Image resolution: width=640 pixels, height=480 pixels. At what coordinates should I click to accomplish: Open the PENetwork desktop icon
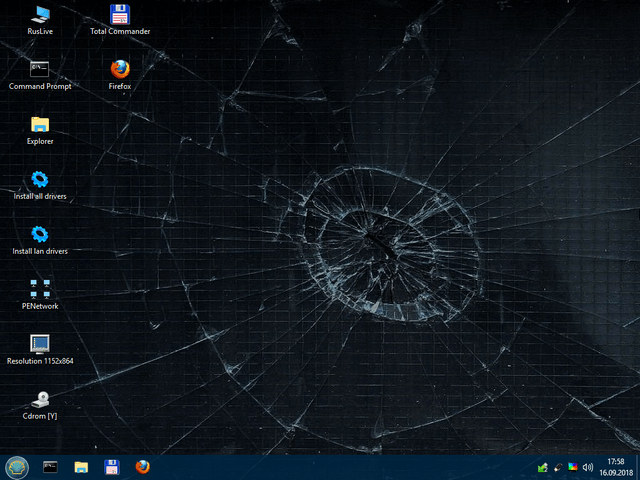pos(40,290)
